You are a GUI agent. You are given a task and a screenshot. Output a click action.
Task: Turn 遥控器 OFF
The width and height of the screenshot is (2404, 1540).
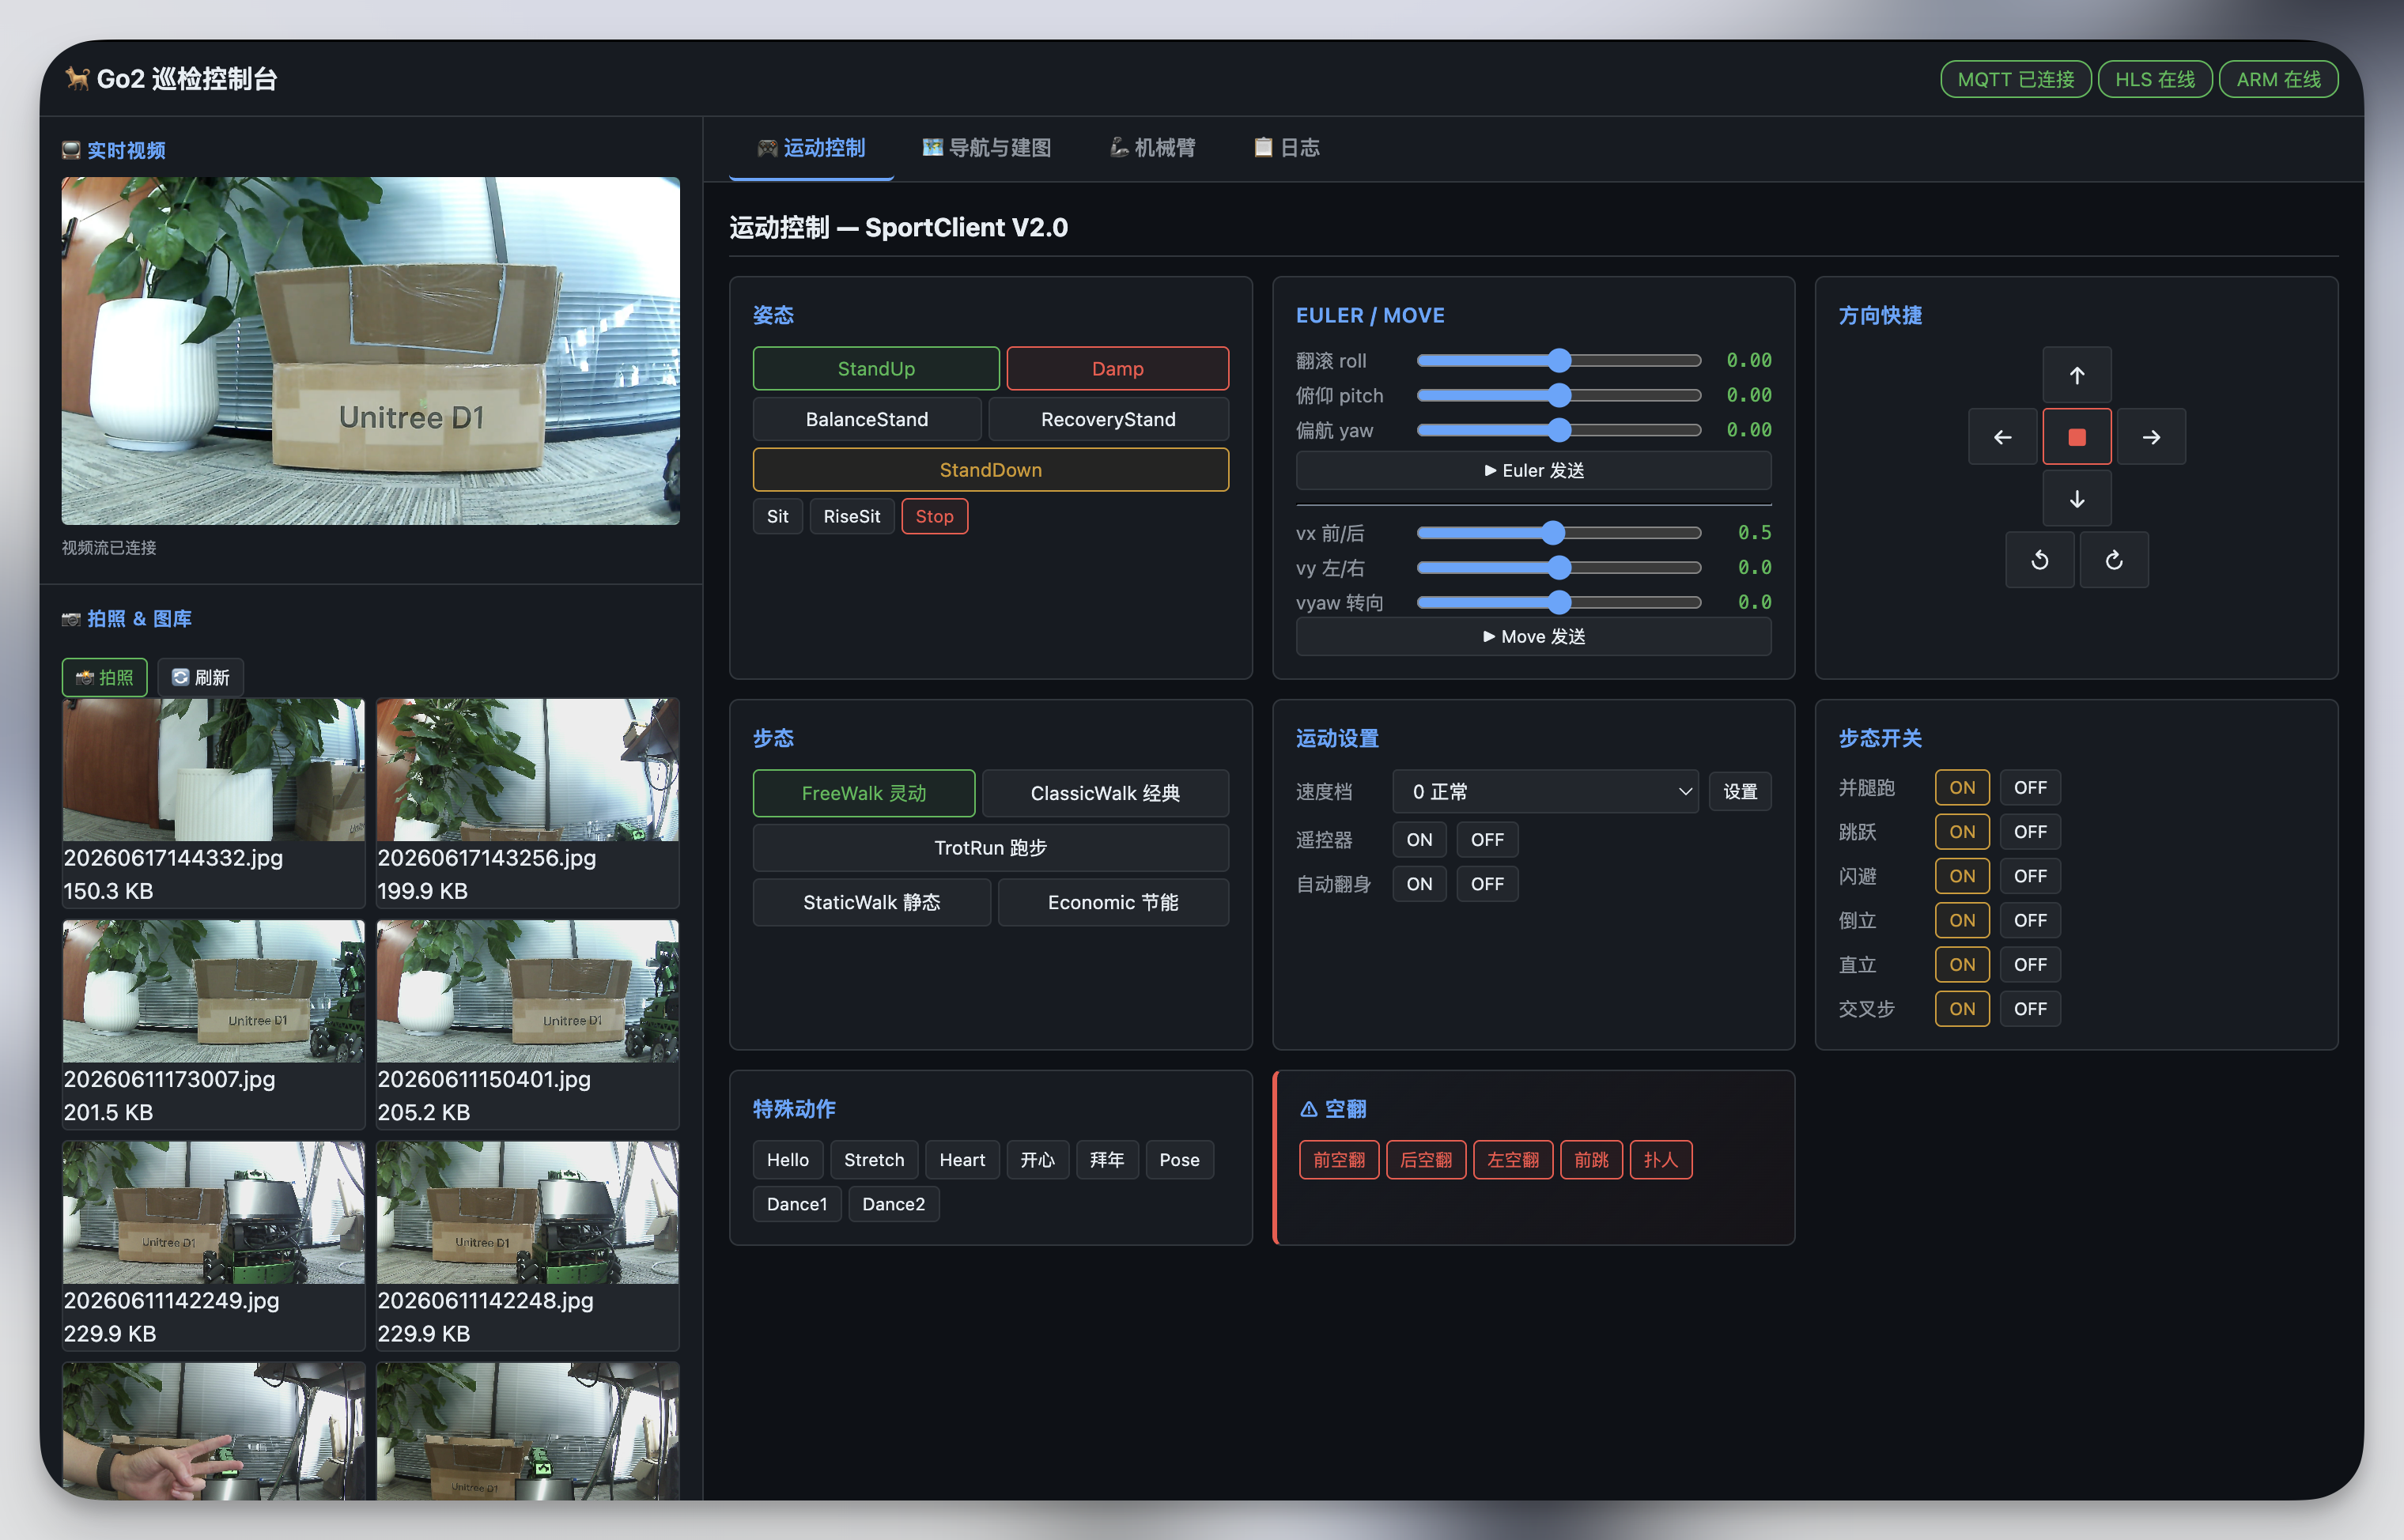[x=1487, y=840]
